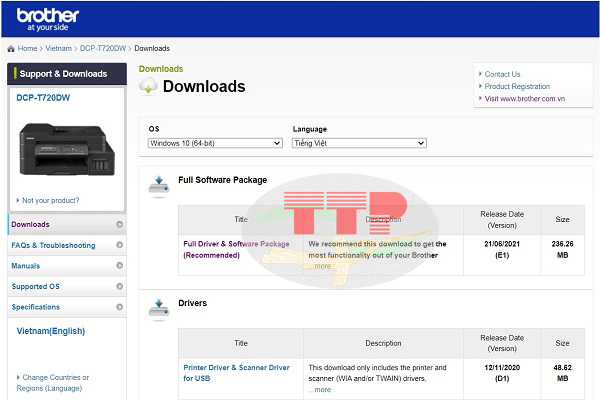Click the arrow icon next to Downloads in the sidebar
600x400 pixels.
[119, 224]
